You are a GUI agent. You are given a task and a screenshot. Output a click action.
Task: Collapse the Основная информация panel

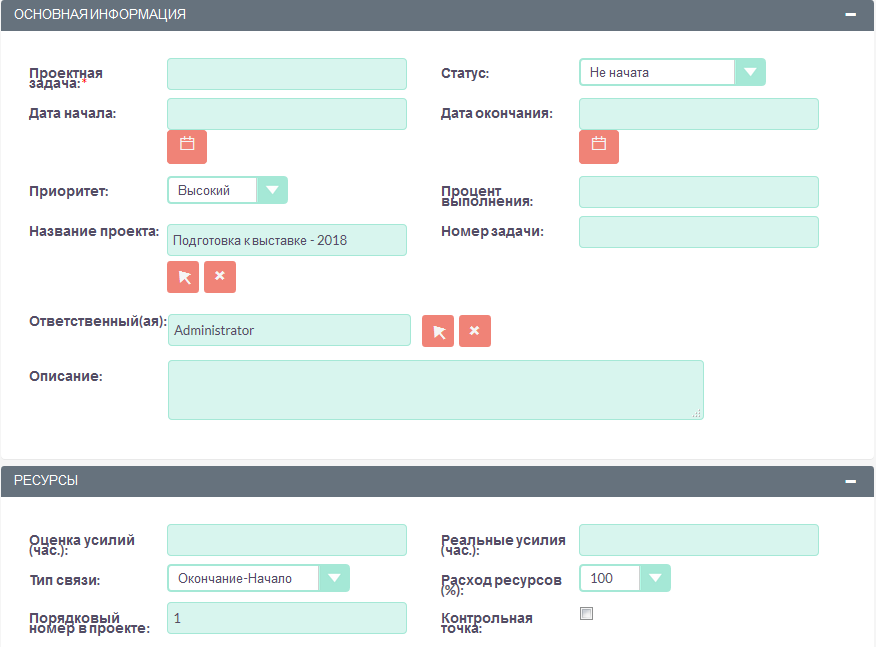[x=851, y=15]
